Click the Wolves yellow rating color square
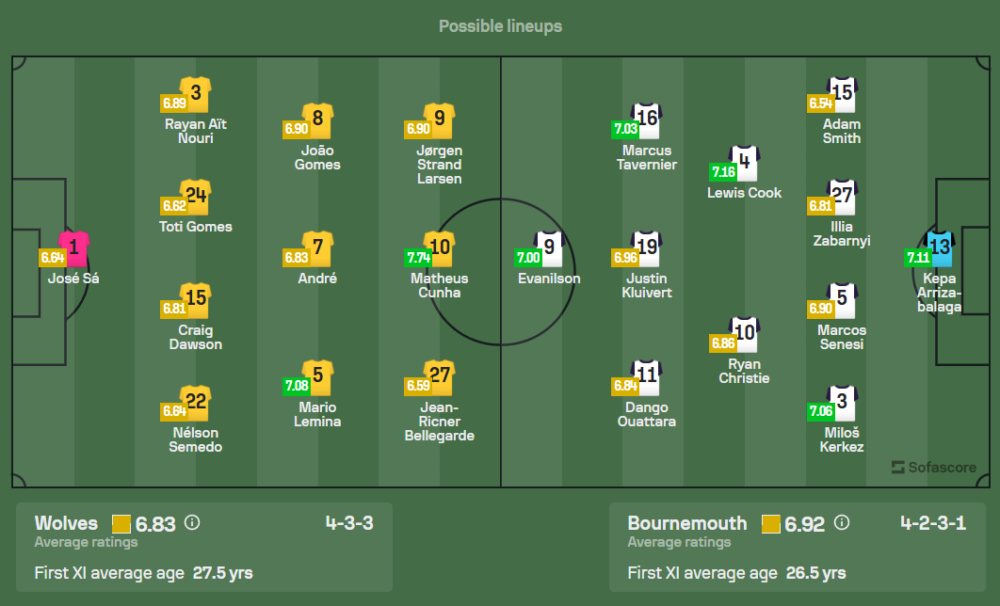Image resolution: width=1000 pixels, height=606 pixels. pos(122,523)
